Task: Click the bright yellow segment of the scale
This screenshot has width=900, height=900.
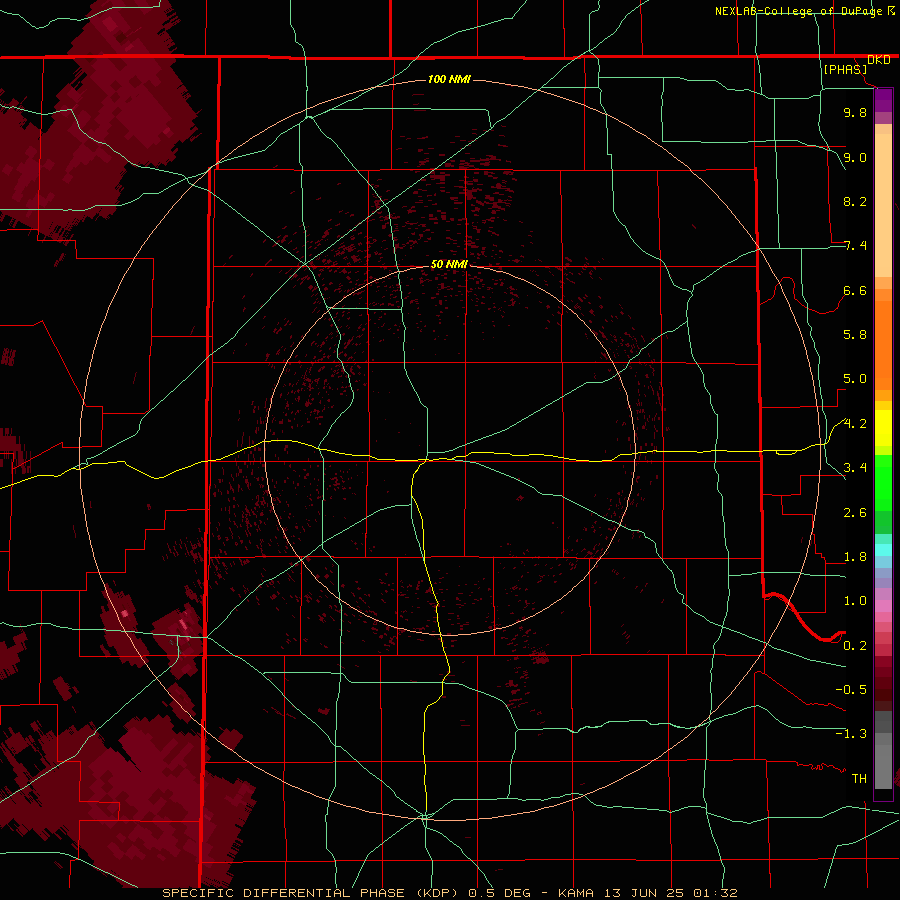Action: [x=883, y=428]
